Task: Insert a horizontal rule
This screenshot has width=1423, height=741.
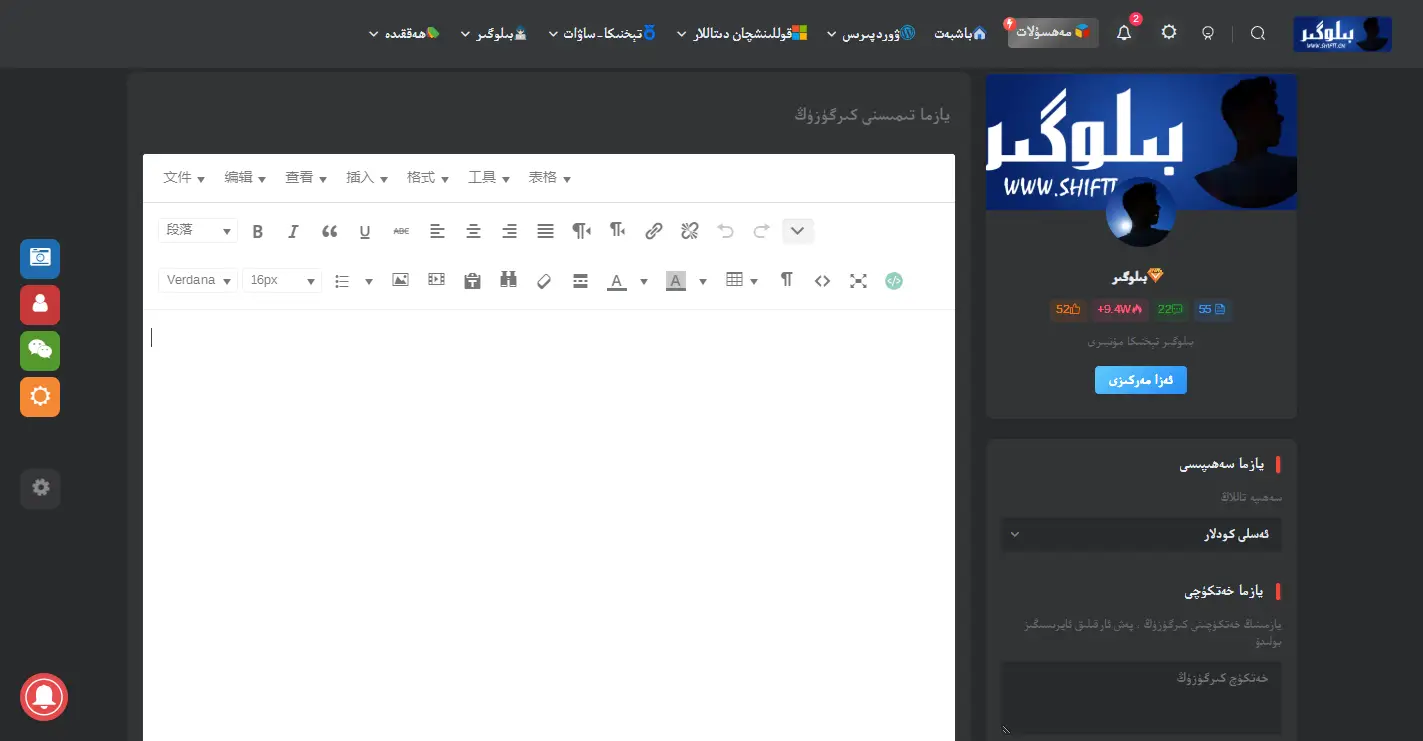Action: coord(580,281)
